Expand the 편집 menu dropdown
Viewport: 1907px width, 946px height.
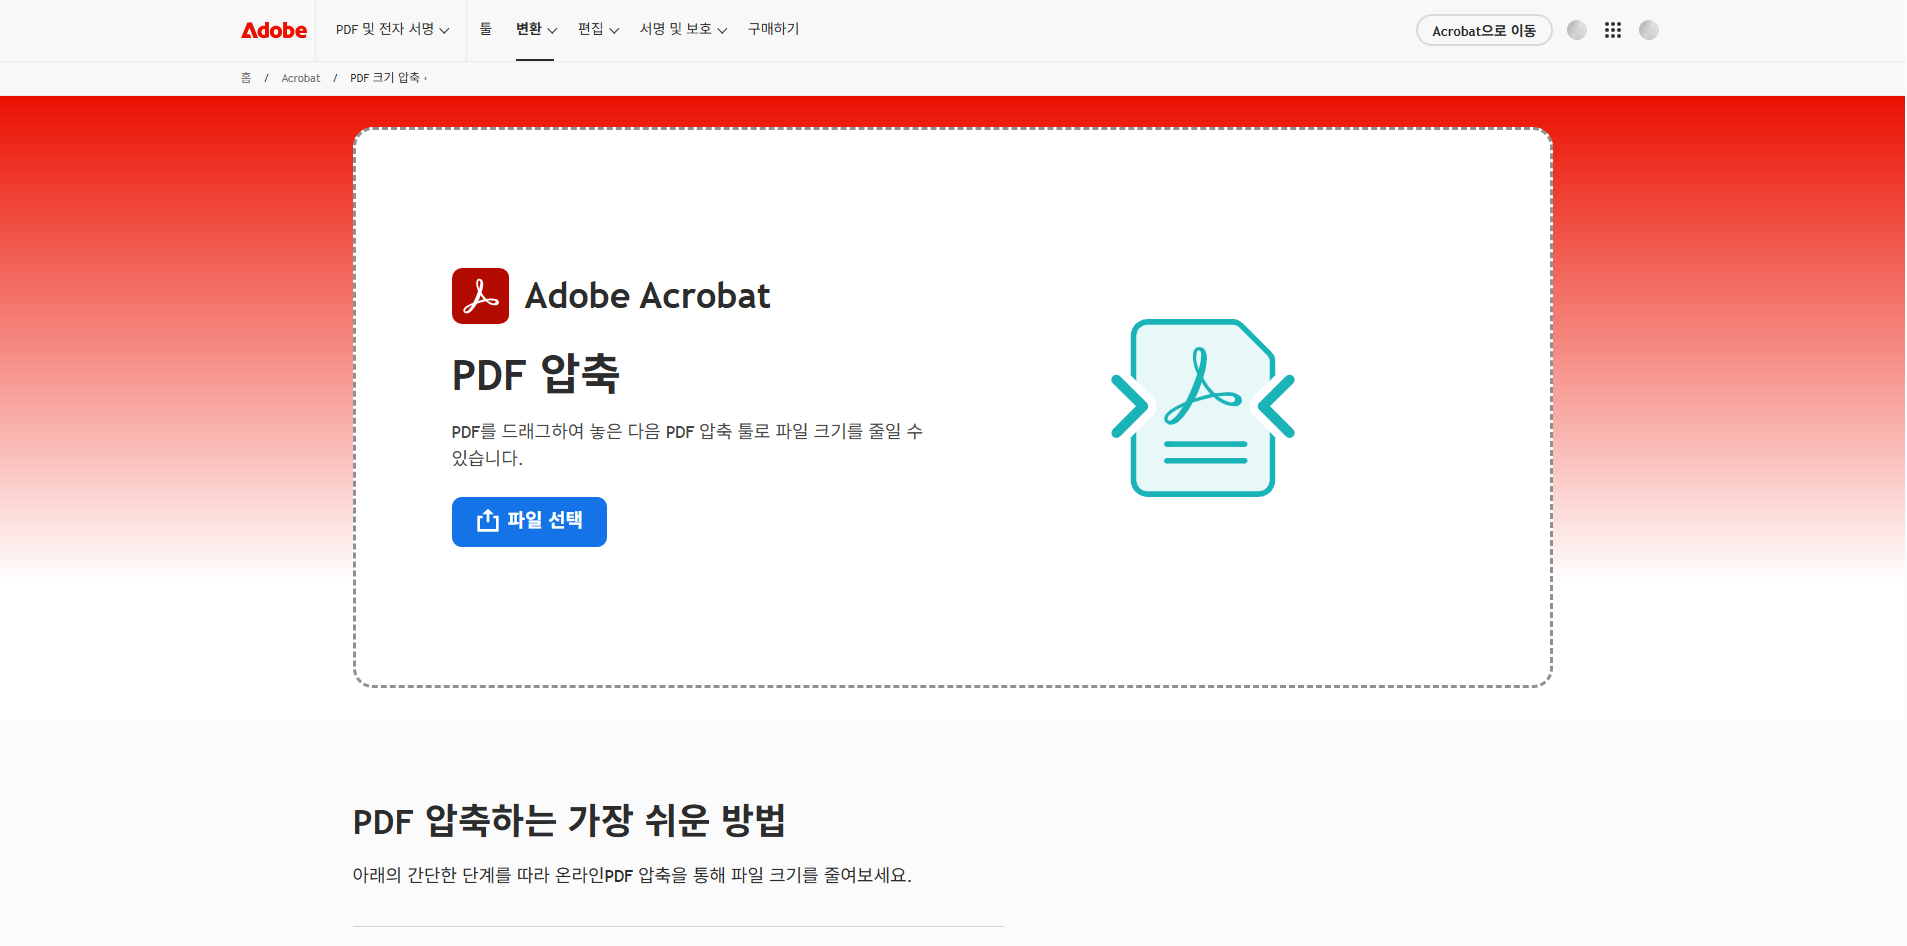click(598, 30)
